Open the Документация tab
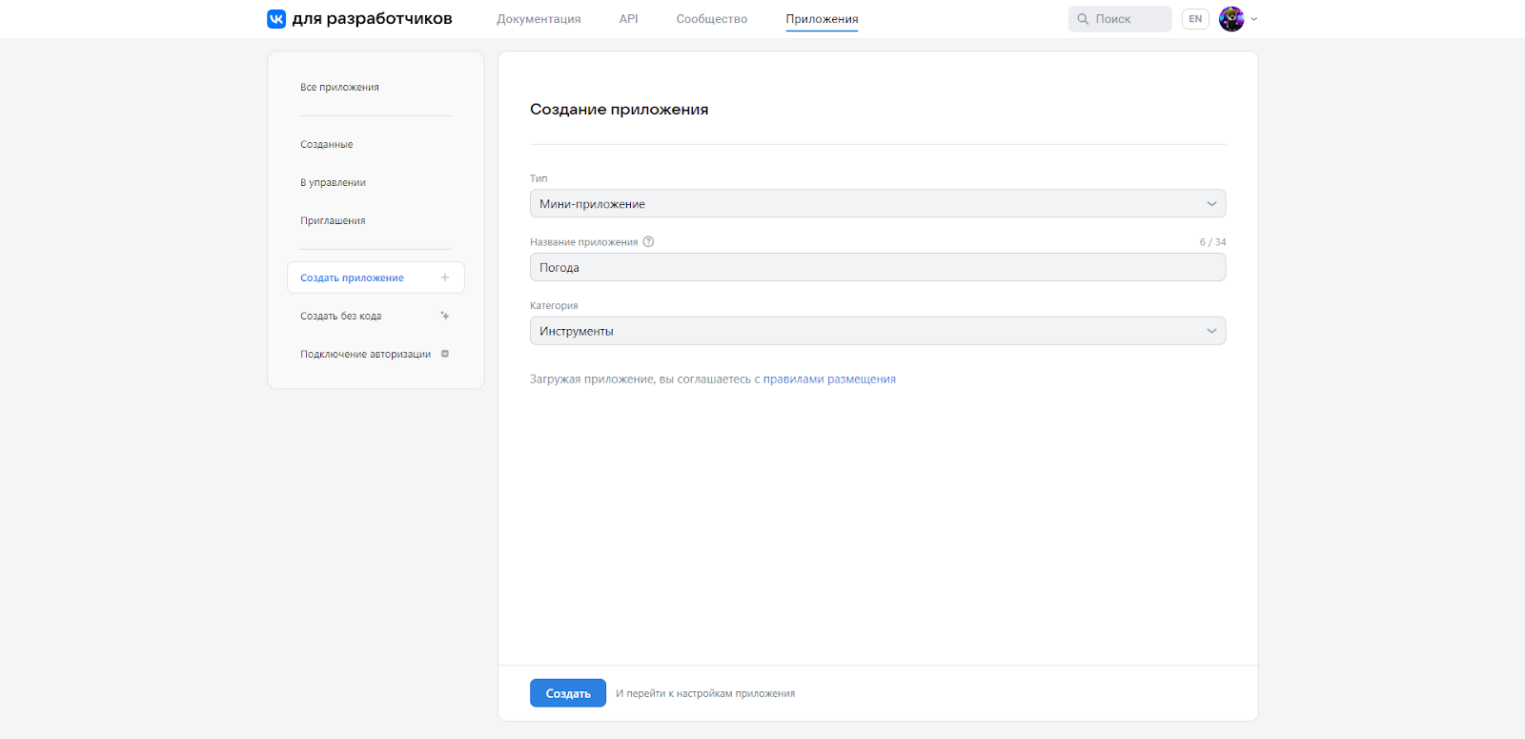The image size is (1525, 739). (x=538, y=19)
